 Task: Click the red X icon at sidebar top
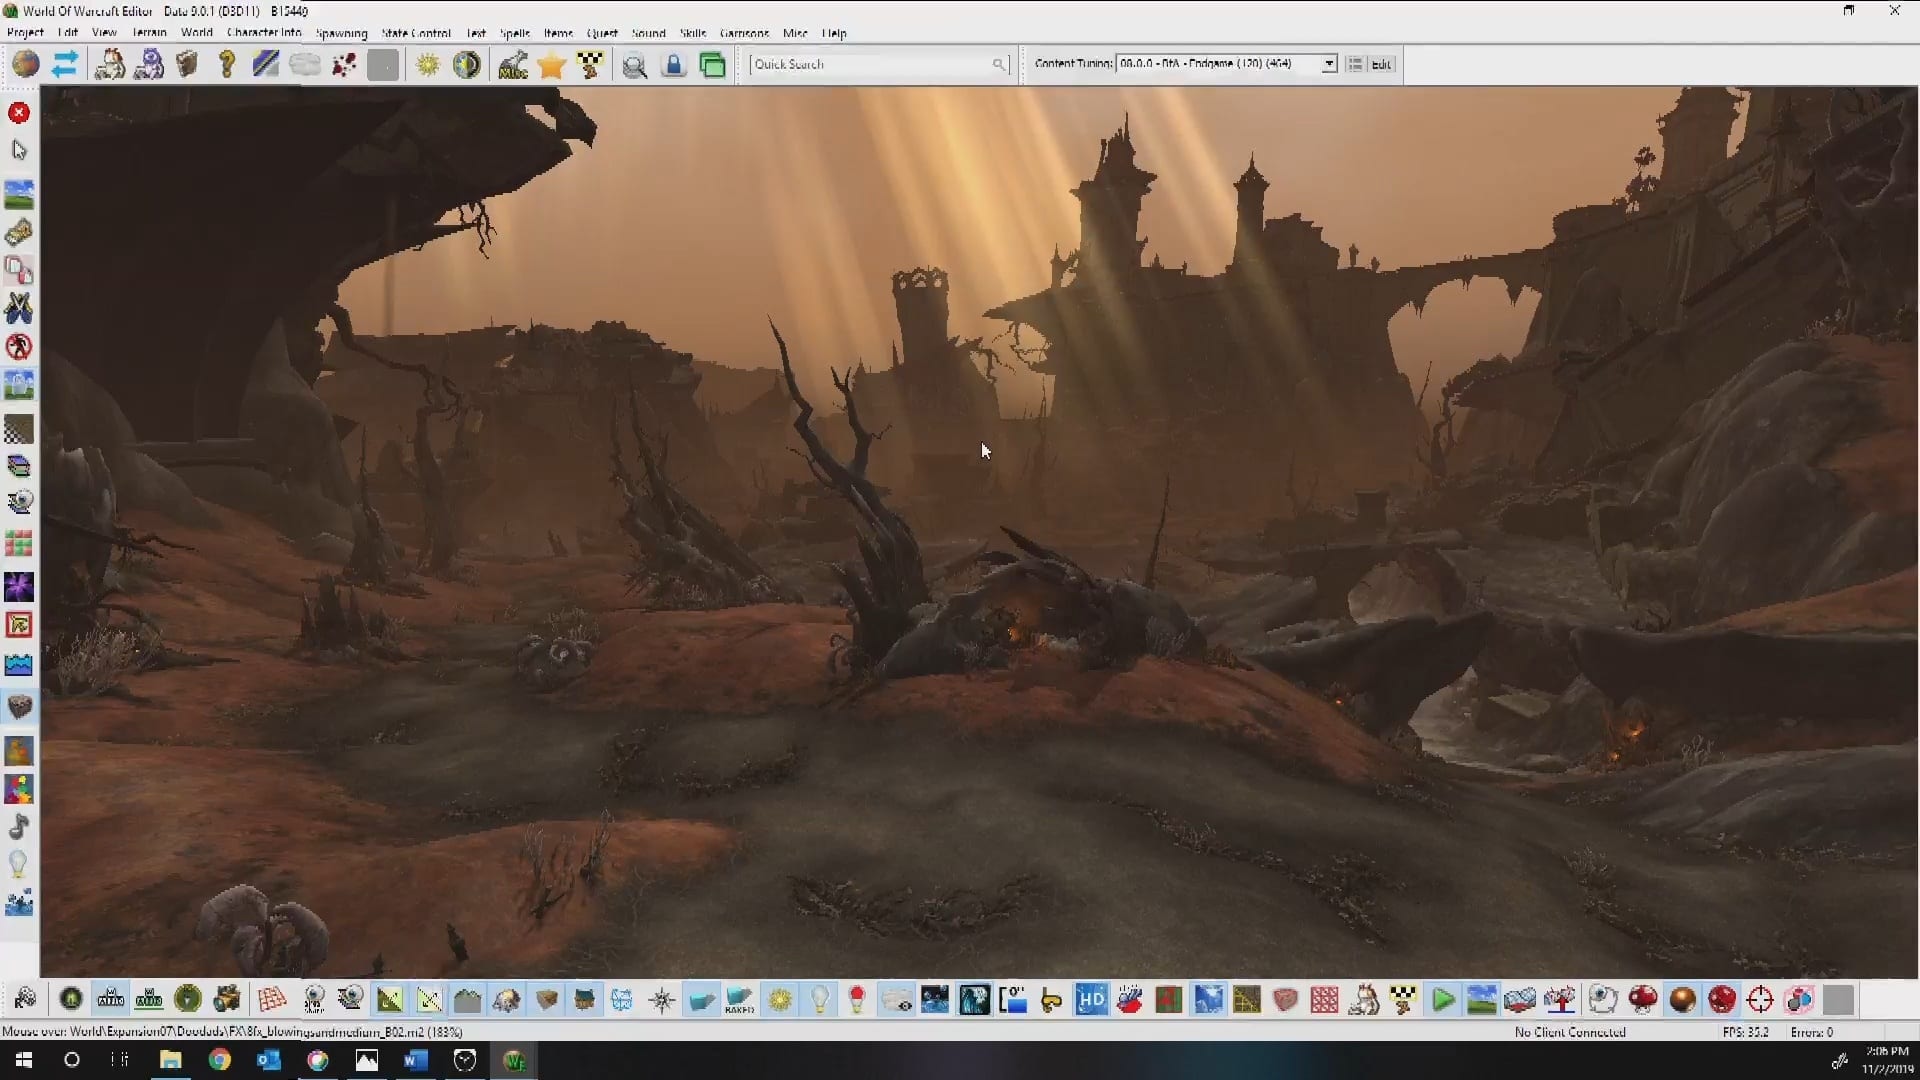pyautogui.click(x=19, y=113)
